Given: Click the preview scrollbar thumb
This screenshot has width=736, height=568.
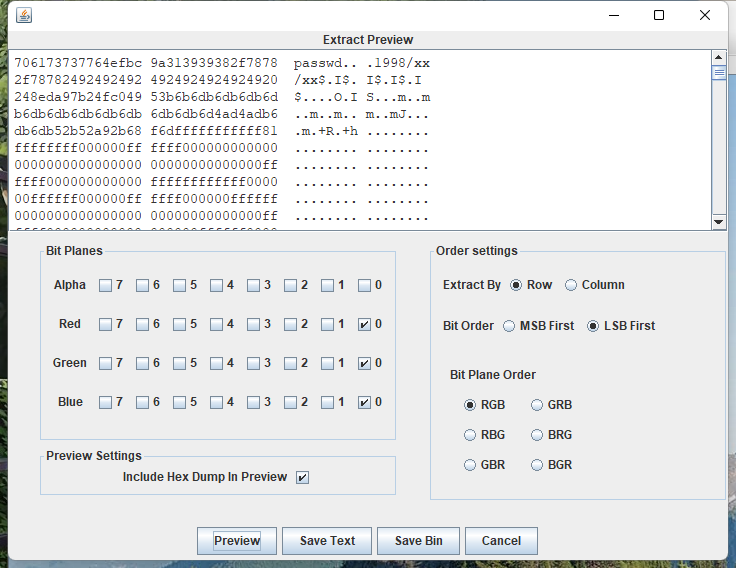Looking at the screenshot, I should (x=719, y=73).
